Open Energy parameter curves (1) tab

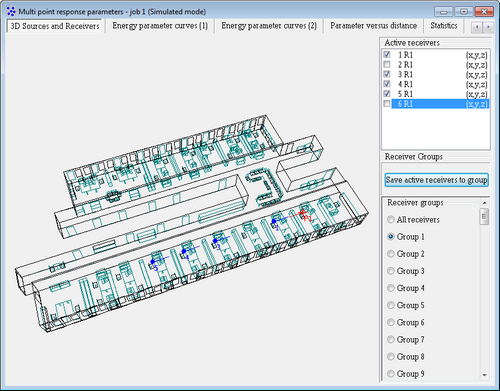160,26
